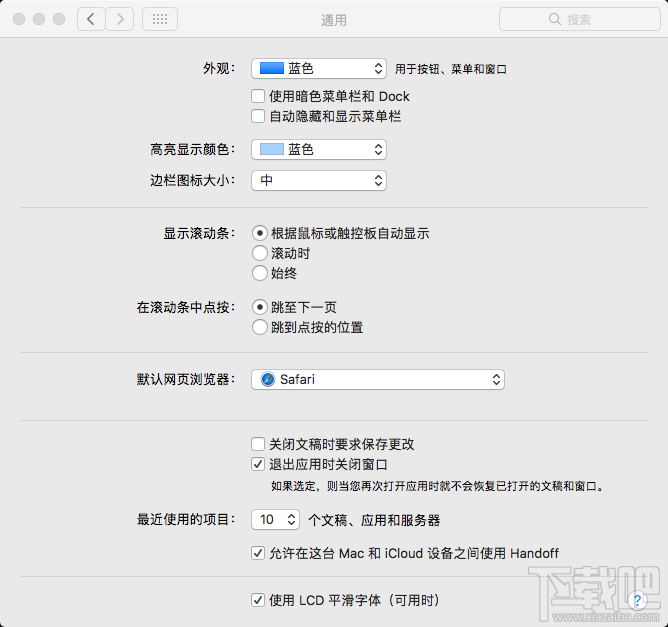Viewport: 668px width, 627px height.
Task: Click the 在滚动条中点按 label
Action: click(x=186, y=307)
